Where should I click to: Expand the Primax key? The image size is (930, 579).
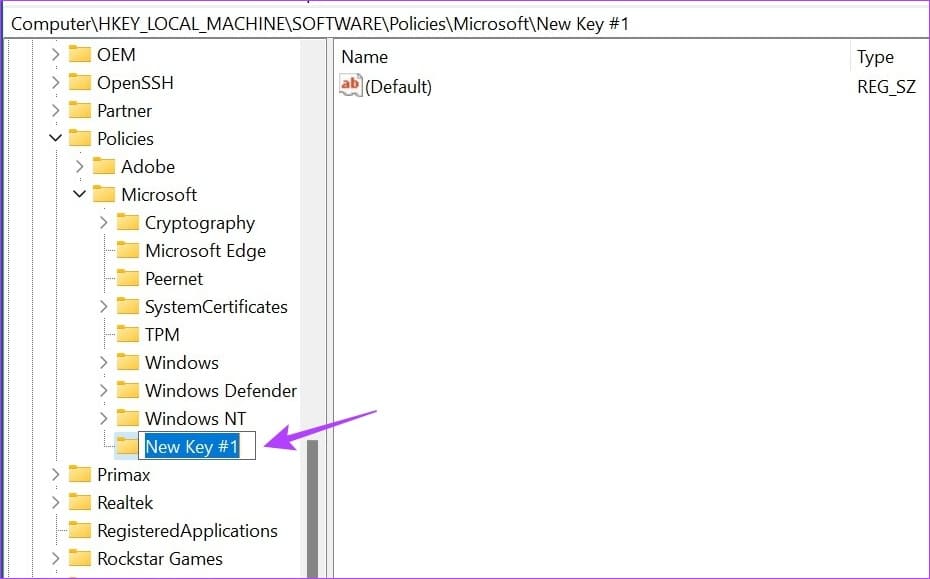(x=55, y=474)
